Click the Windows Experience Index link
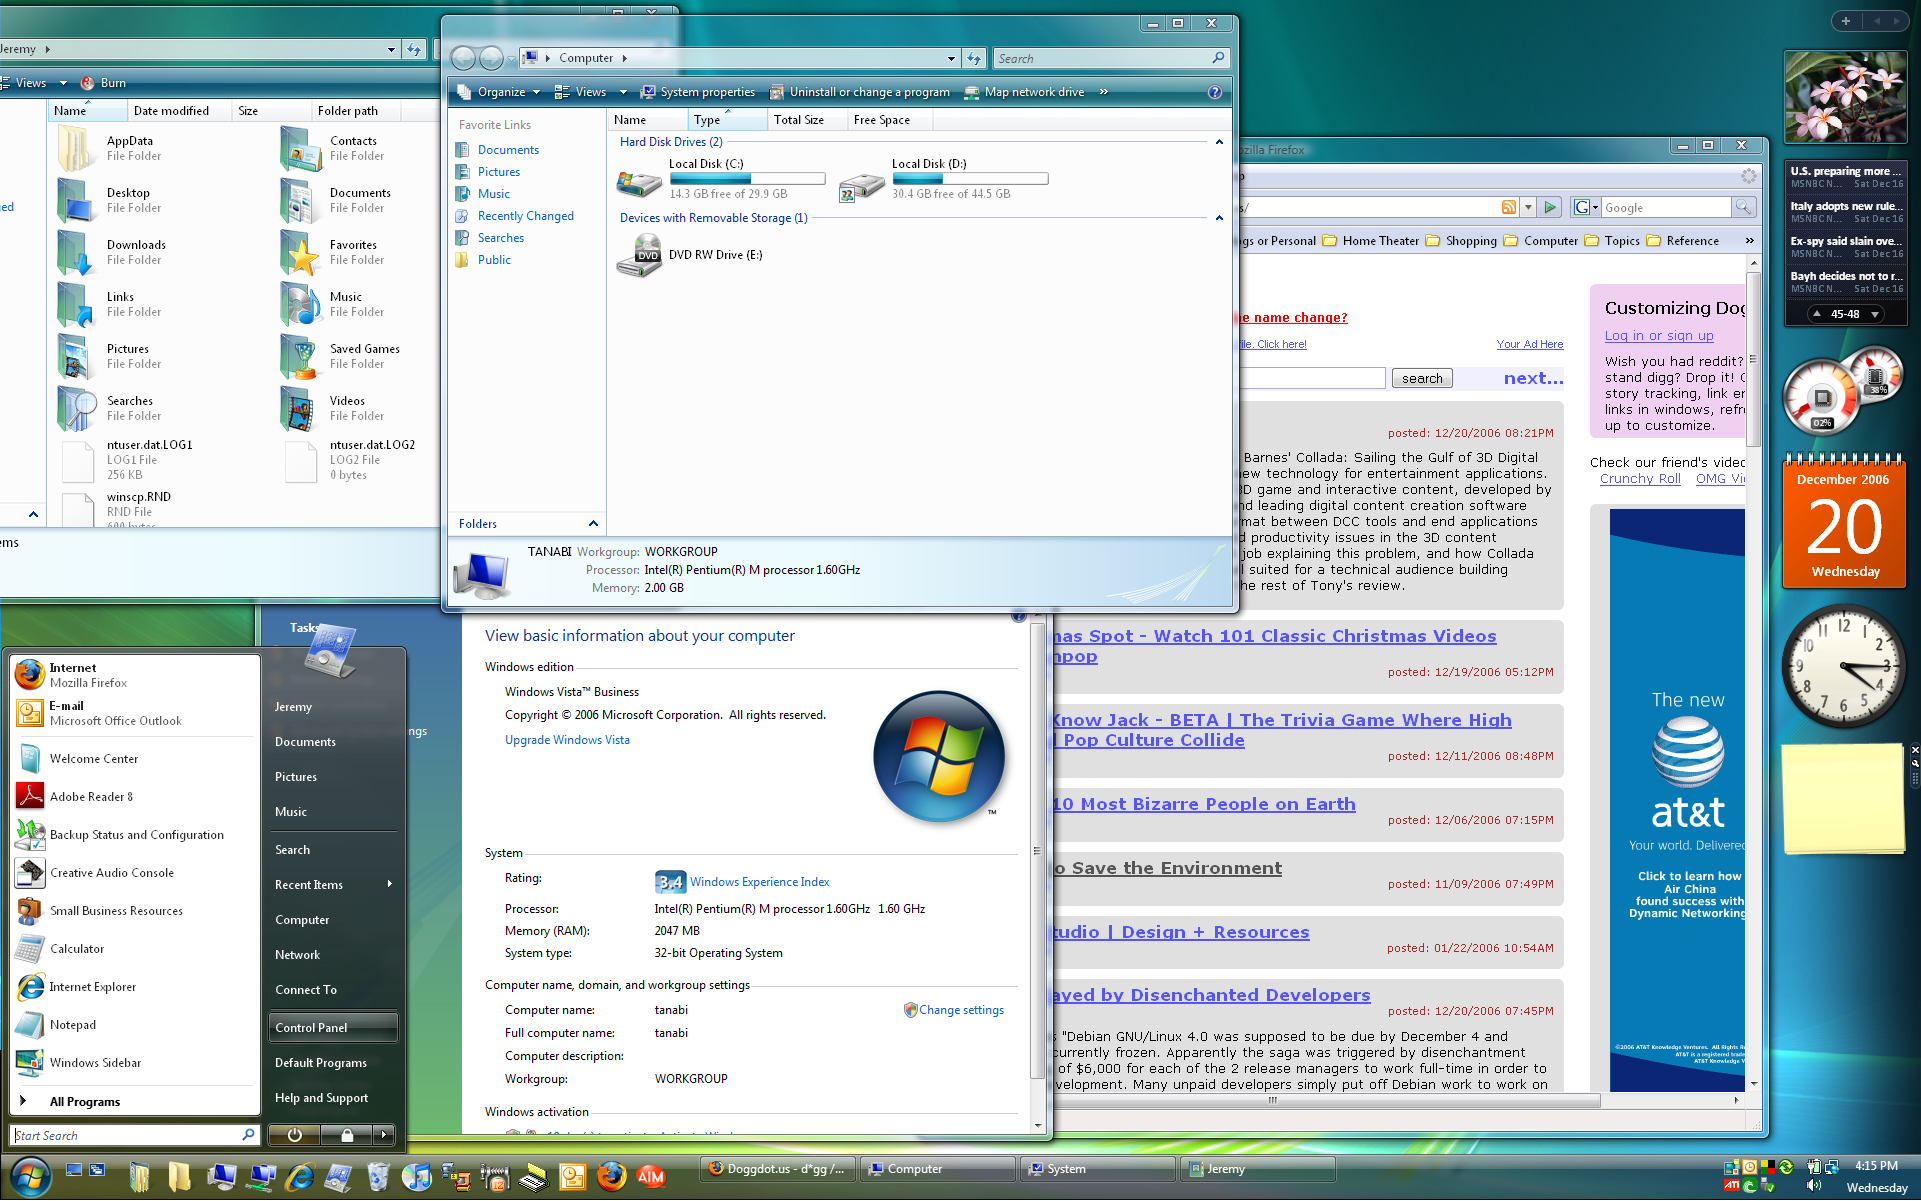This screenshot has height=1201, width=1921. tap(759, 882)
